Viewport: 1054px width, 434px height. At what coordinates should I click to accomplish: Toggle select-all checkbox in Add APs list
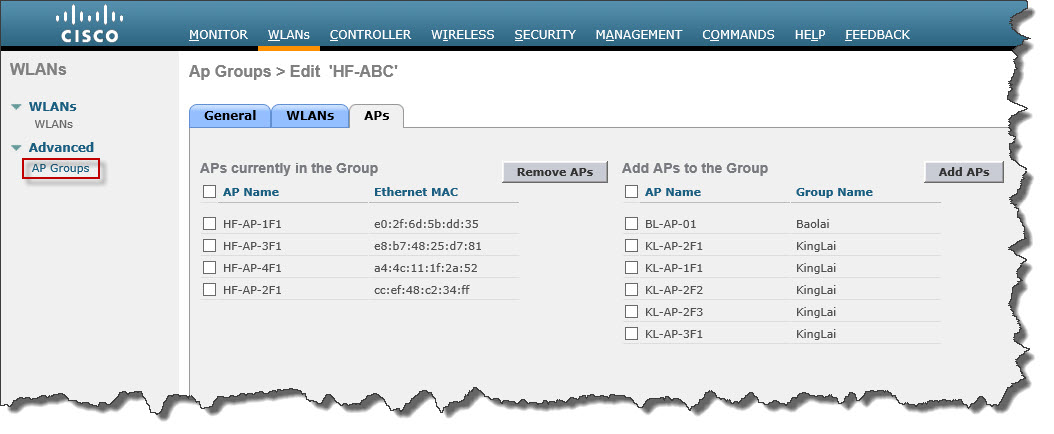[x=631, y=192]
